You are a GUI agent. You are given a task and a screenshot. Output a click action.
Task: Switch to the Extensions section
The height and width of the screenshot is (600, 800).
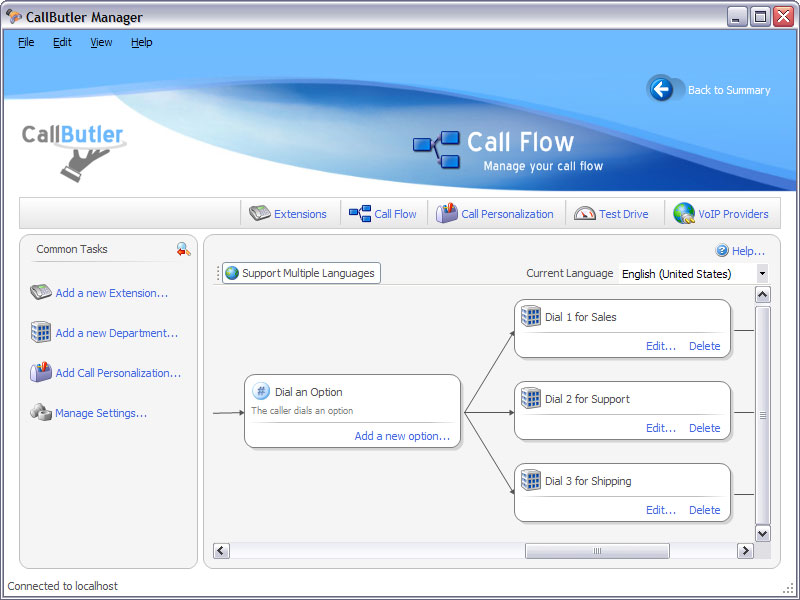[x=288, y=213]
